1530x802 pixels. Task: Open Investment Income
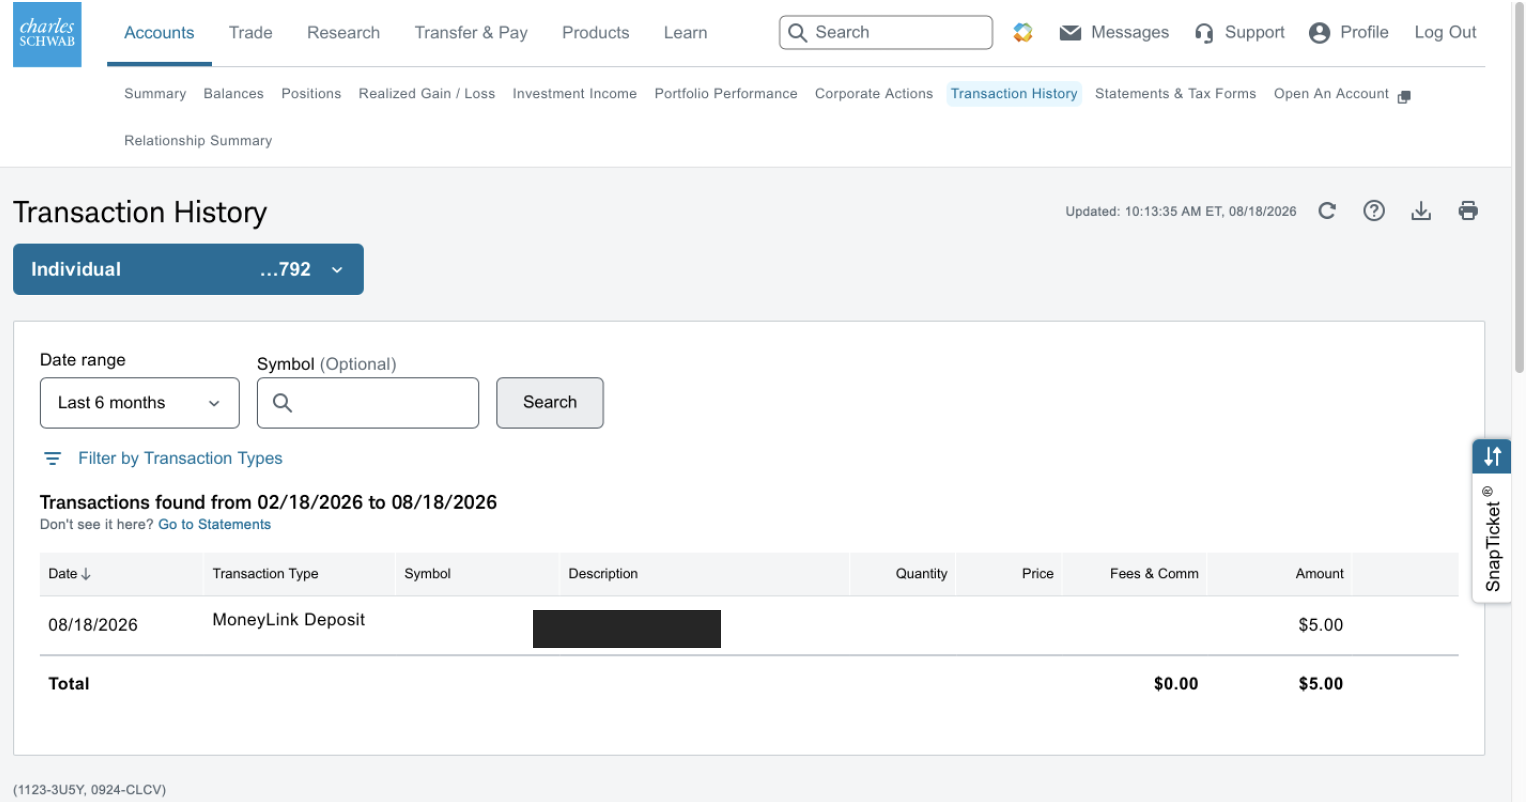coord(575,94)
